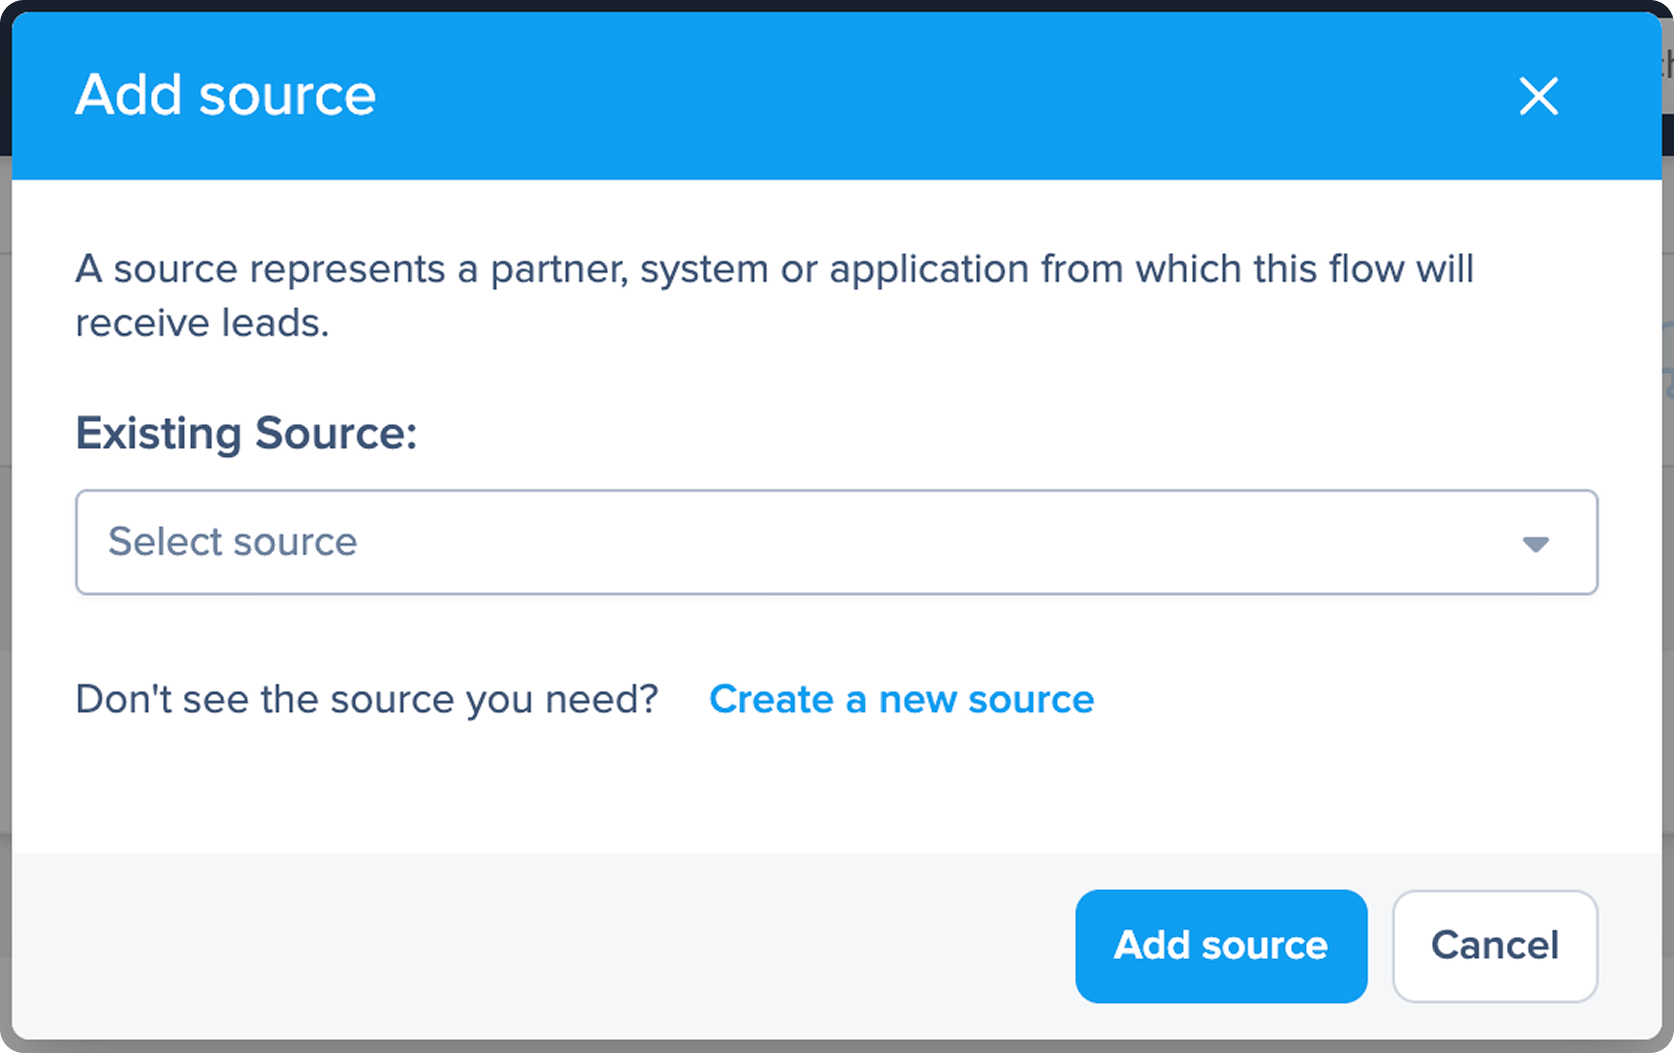
Task: Click the empty blue header bar area
Action: click(900, 96)
